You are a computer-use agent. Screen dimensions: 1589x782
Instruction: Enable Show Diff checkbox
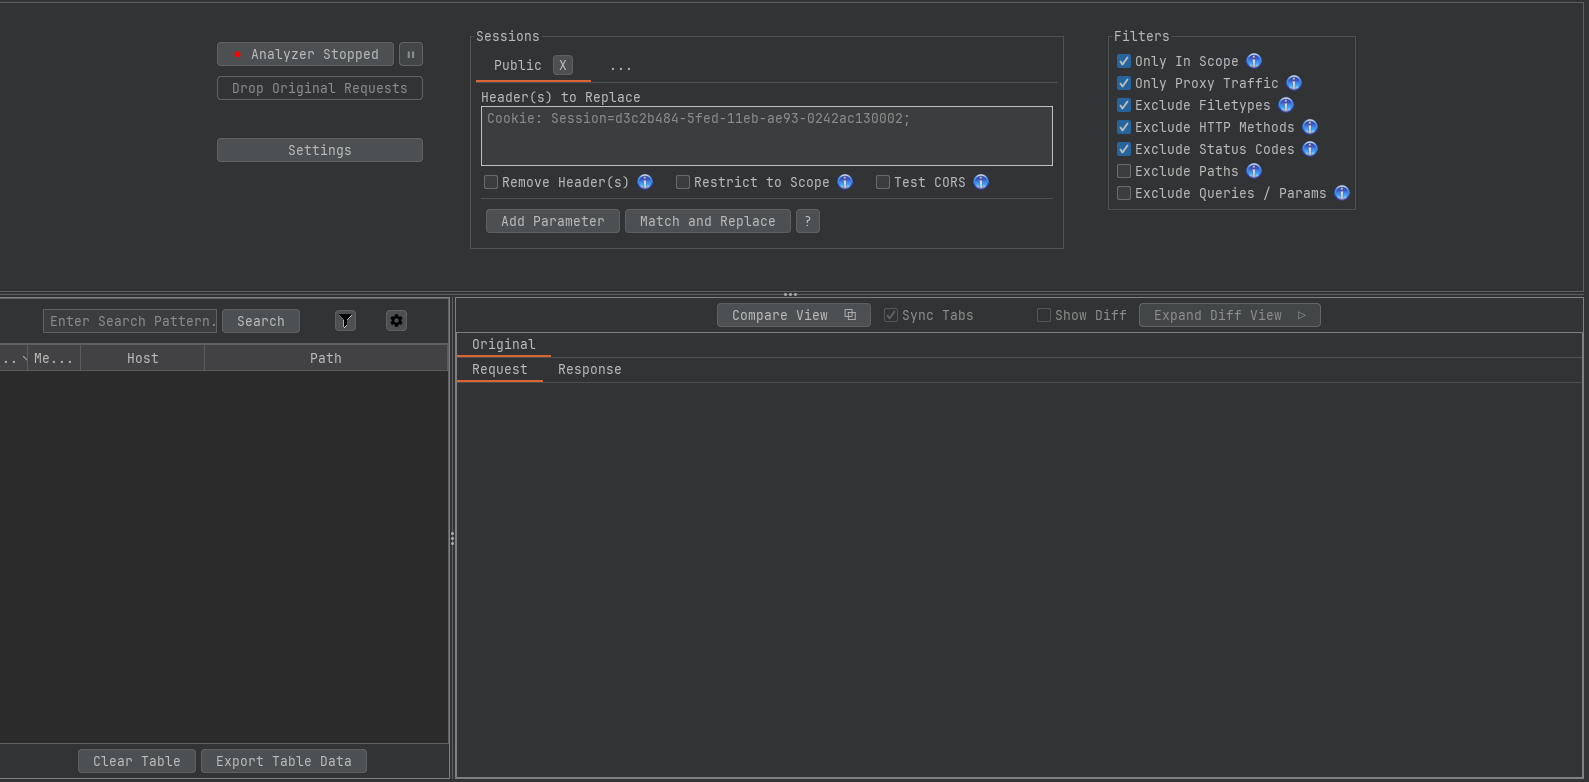[1044, 315]
